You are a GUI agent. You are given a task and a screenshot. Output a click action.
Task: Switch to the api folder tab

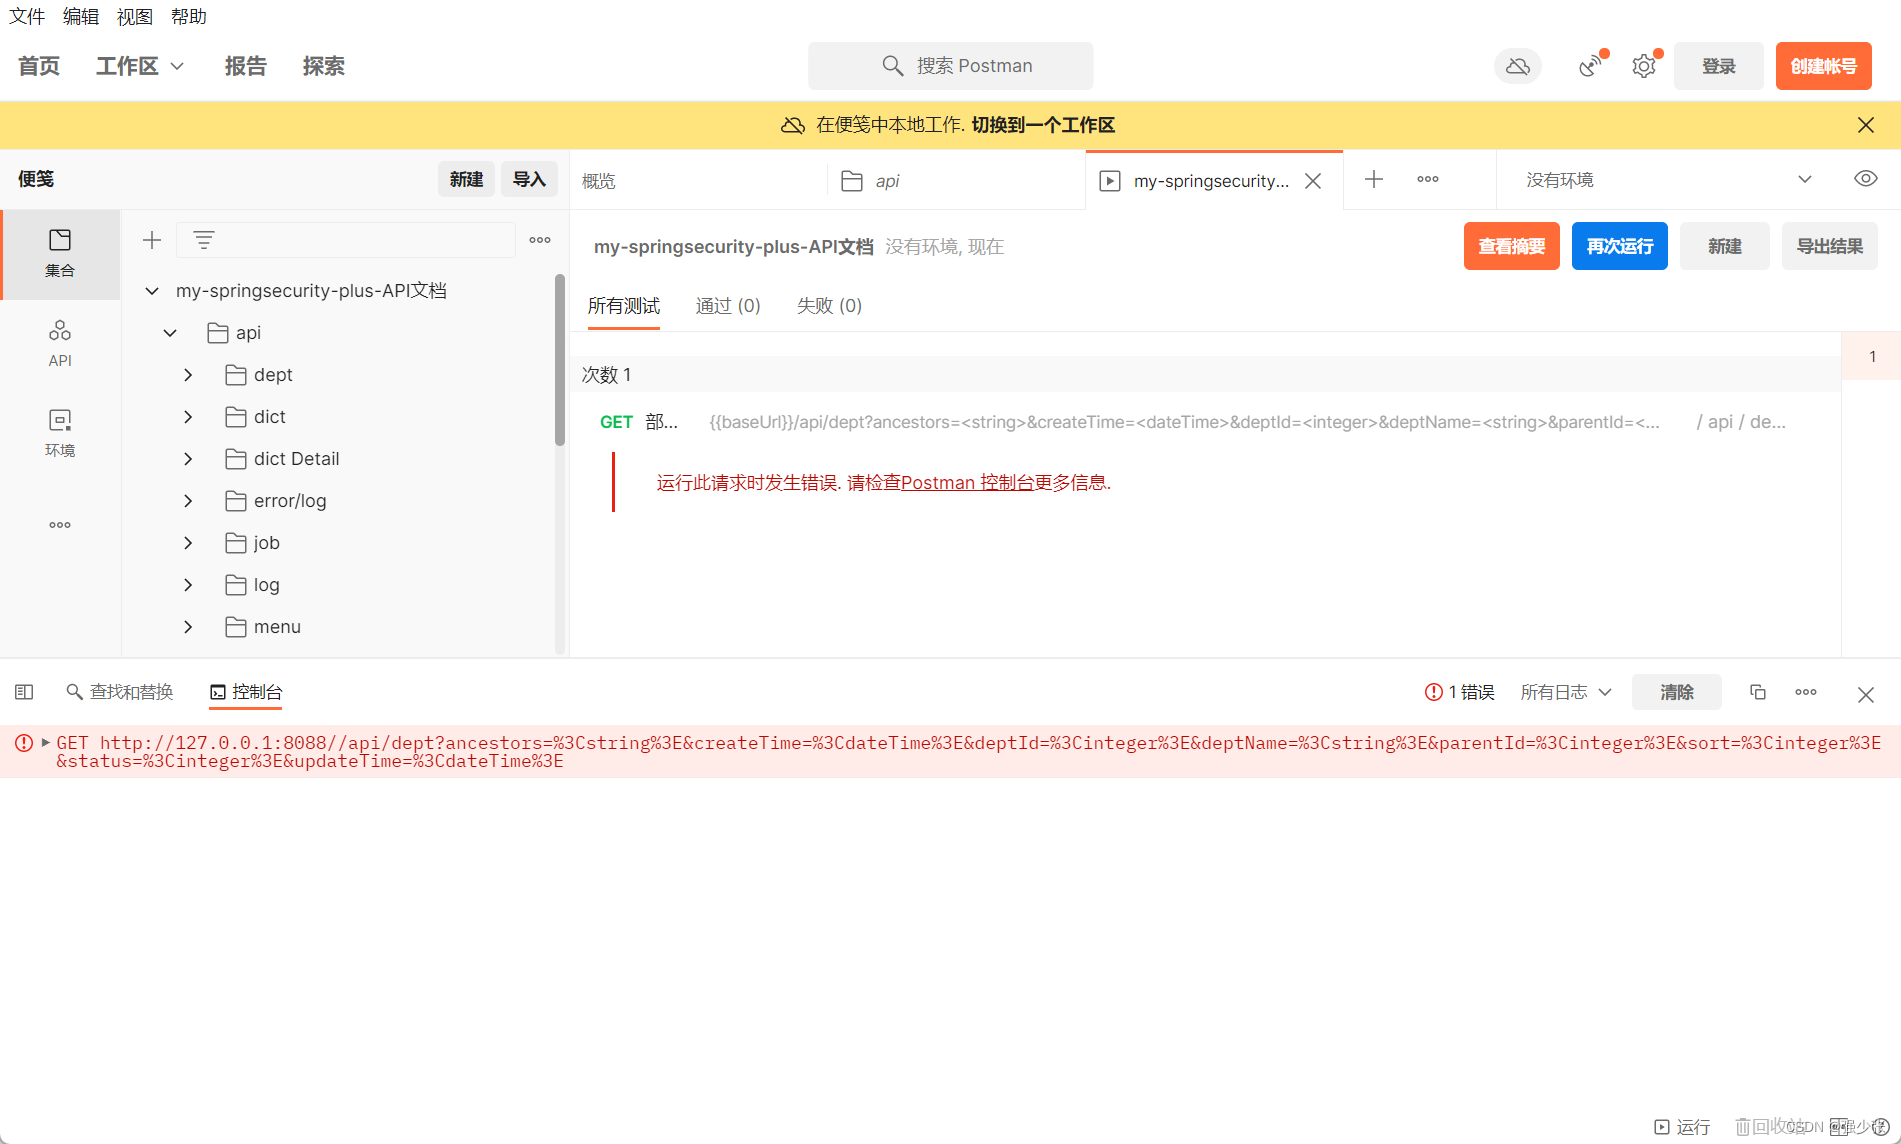click(x=957, y=181)
